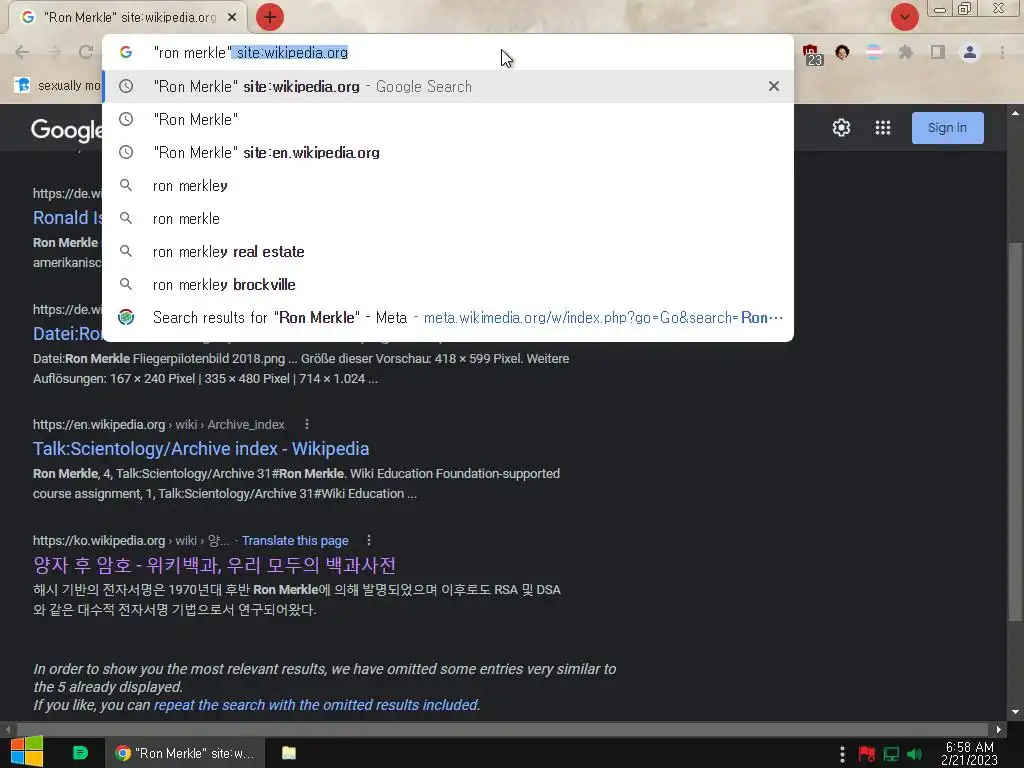Screen dimensions: 1024x768
Task: Open File Explorer from the taskbar
Action: point(289,753)
